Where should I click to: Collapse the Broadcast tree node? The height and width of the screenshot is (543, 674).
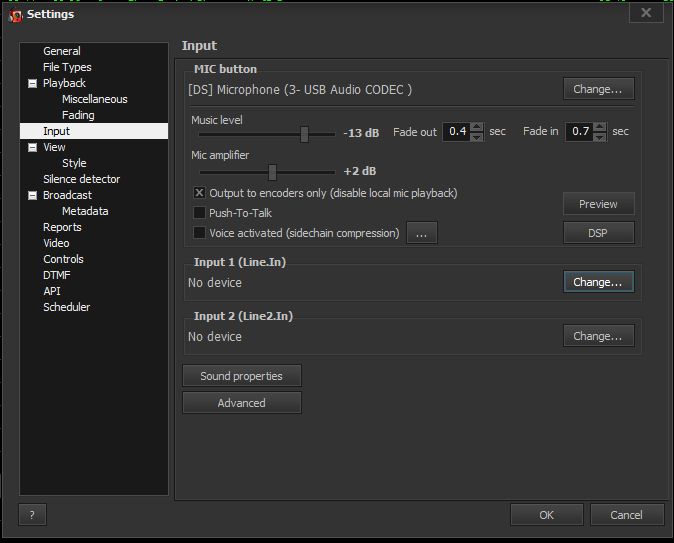point(32,196)
